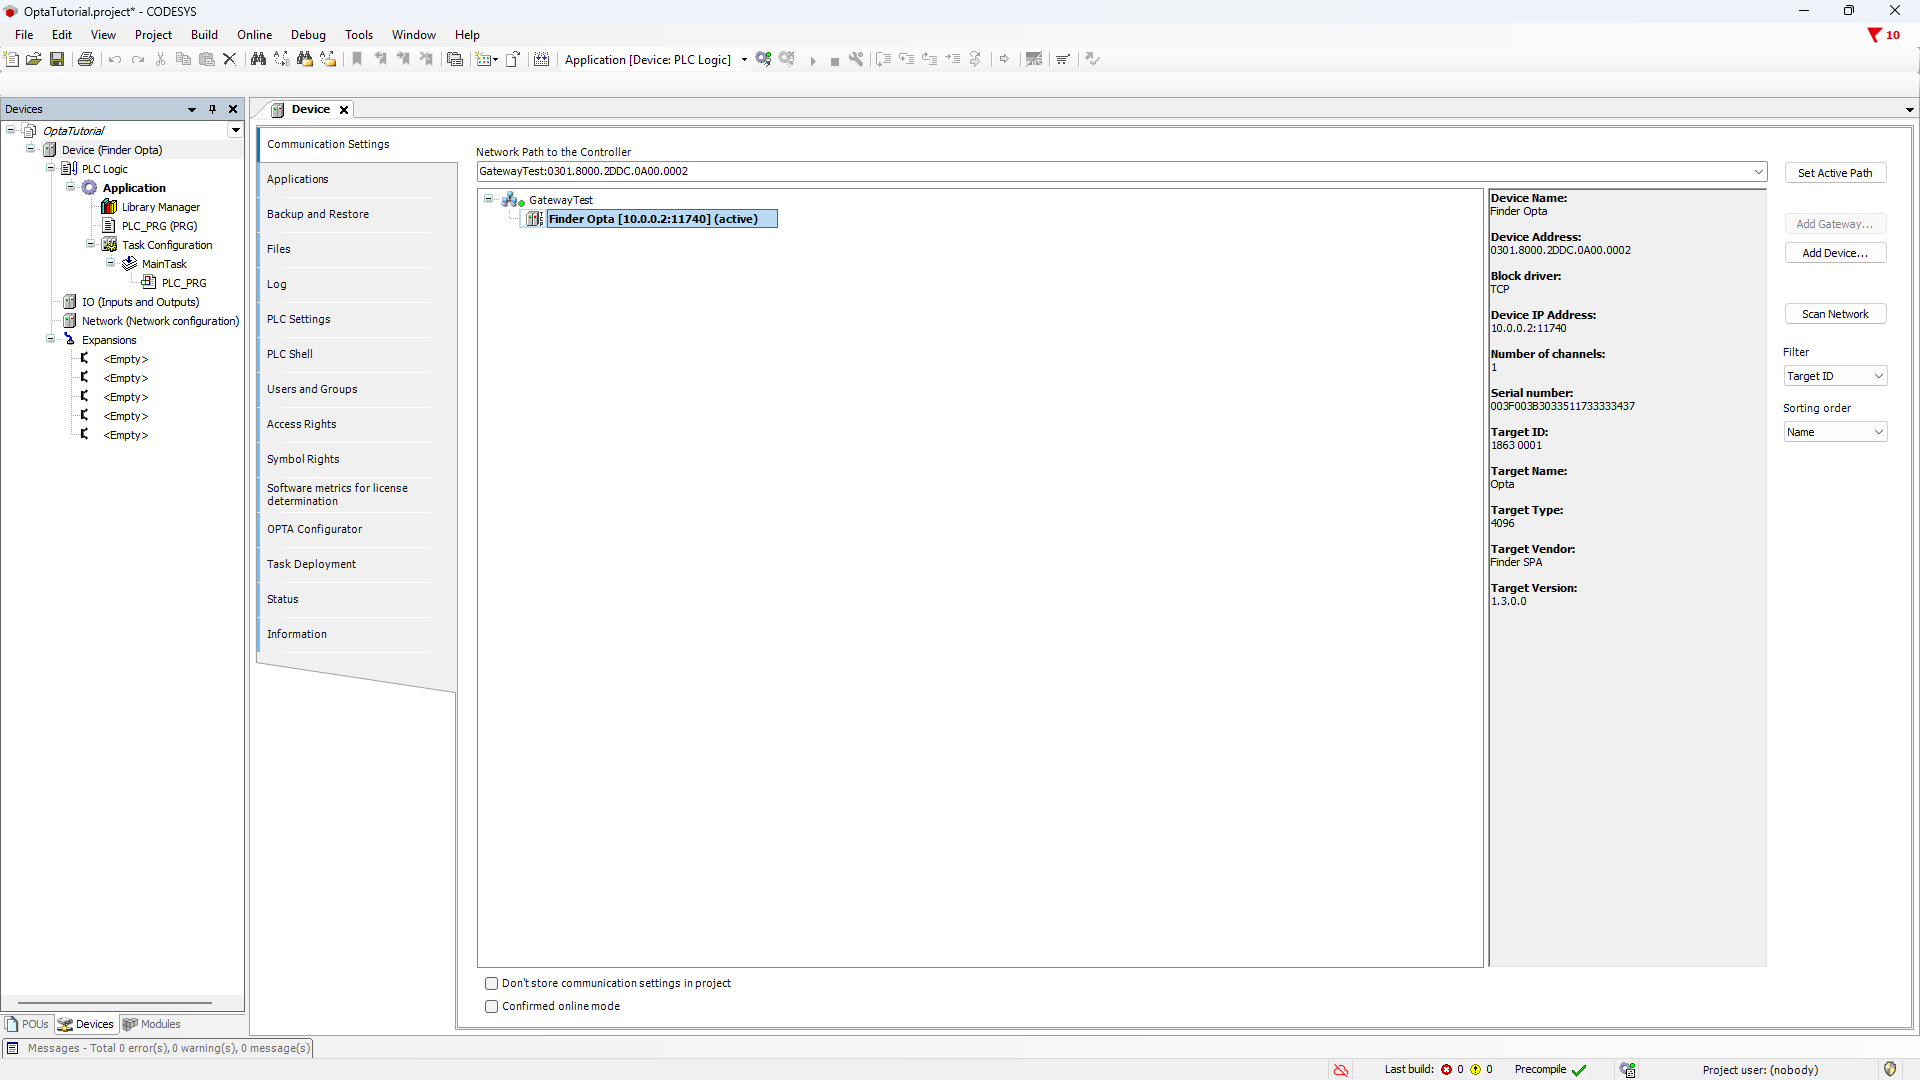The height and width of the screenshot is (1080, 1920).
Task: Open the Library Manager node icon
Action: 110,207
